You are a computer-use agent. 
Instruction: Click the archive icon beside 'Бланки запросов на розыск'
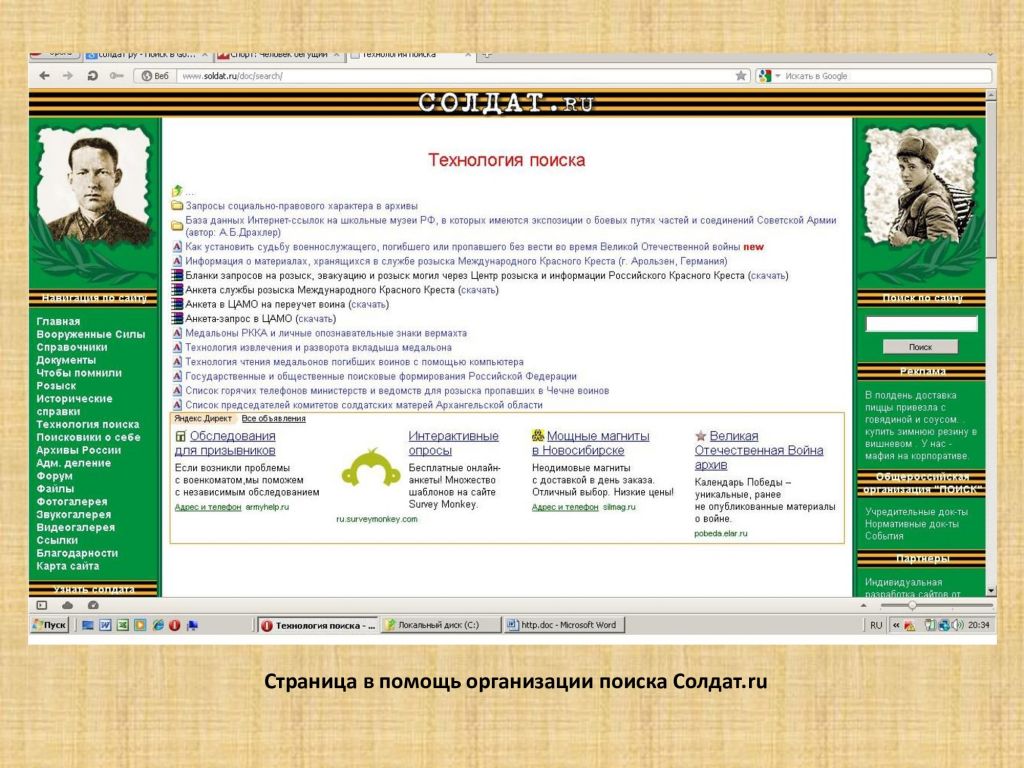(177, 276)
